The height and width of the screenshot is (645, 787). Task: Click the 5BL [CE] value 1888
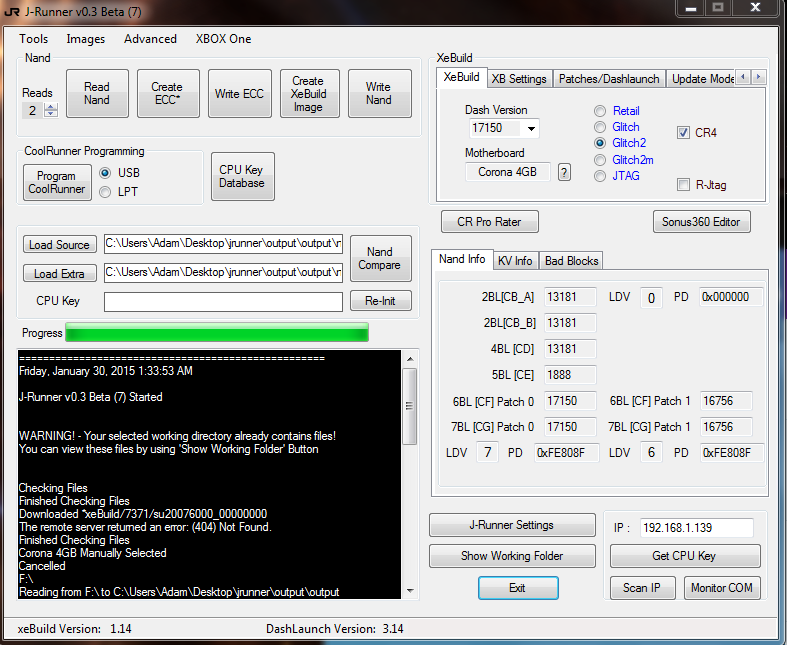click(570, 375)
